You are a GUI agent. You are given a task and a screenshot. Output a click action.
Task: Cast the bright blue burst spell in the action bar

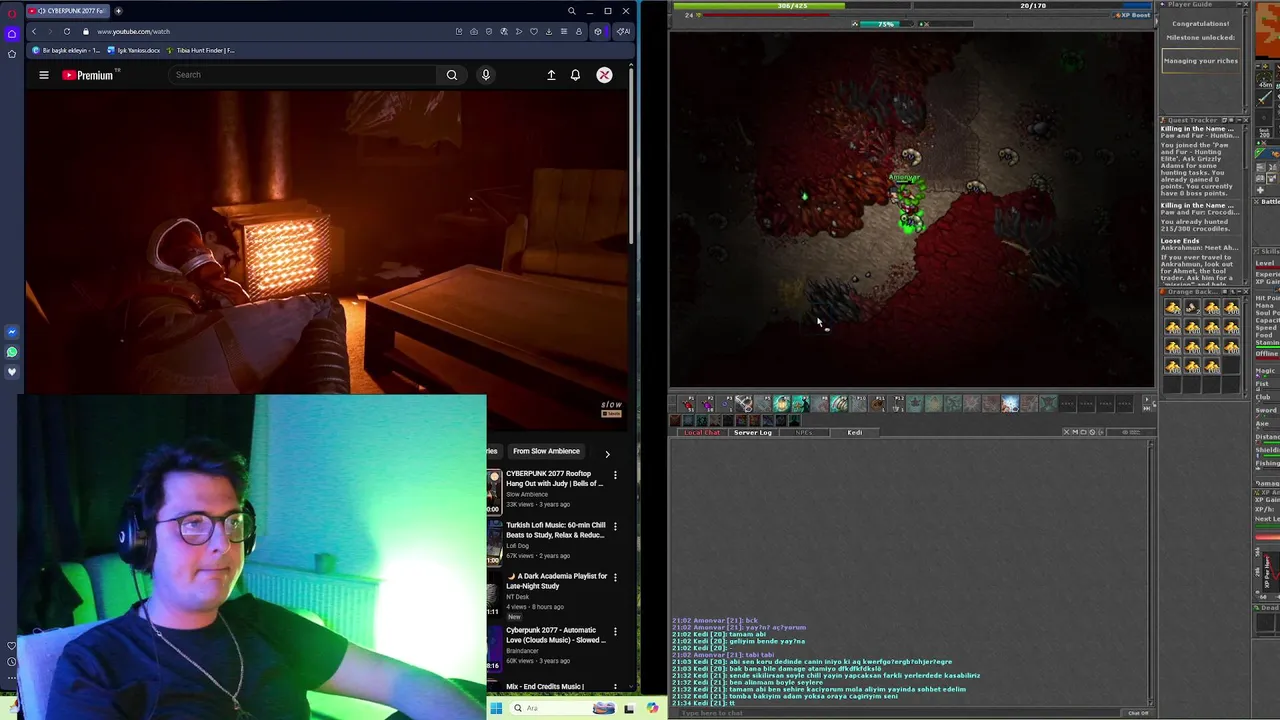click(1010, 403)
